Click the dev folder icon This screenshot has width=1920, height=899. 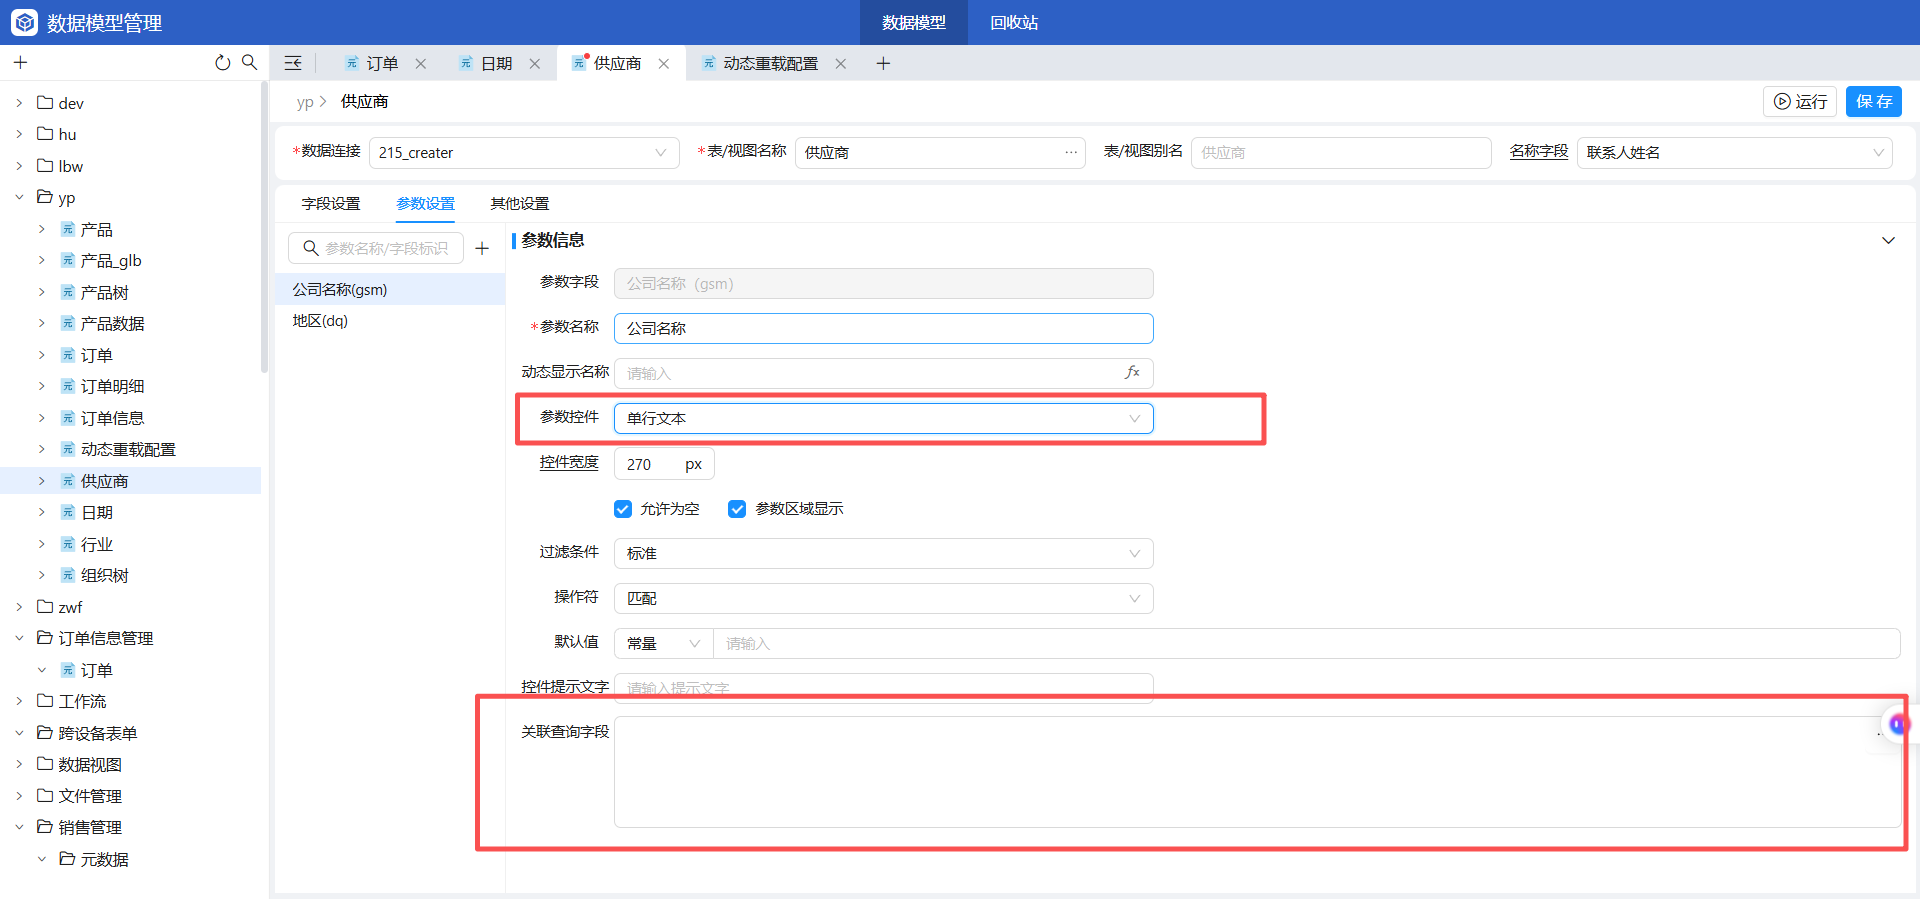pyautogui.click(x=45, y=102)
